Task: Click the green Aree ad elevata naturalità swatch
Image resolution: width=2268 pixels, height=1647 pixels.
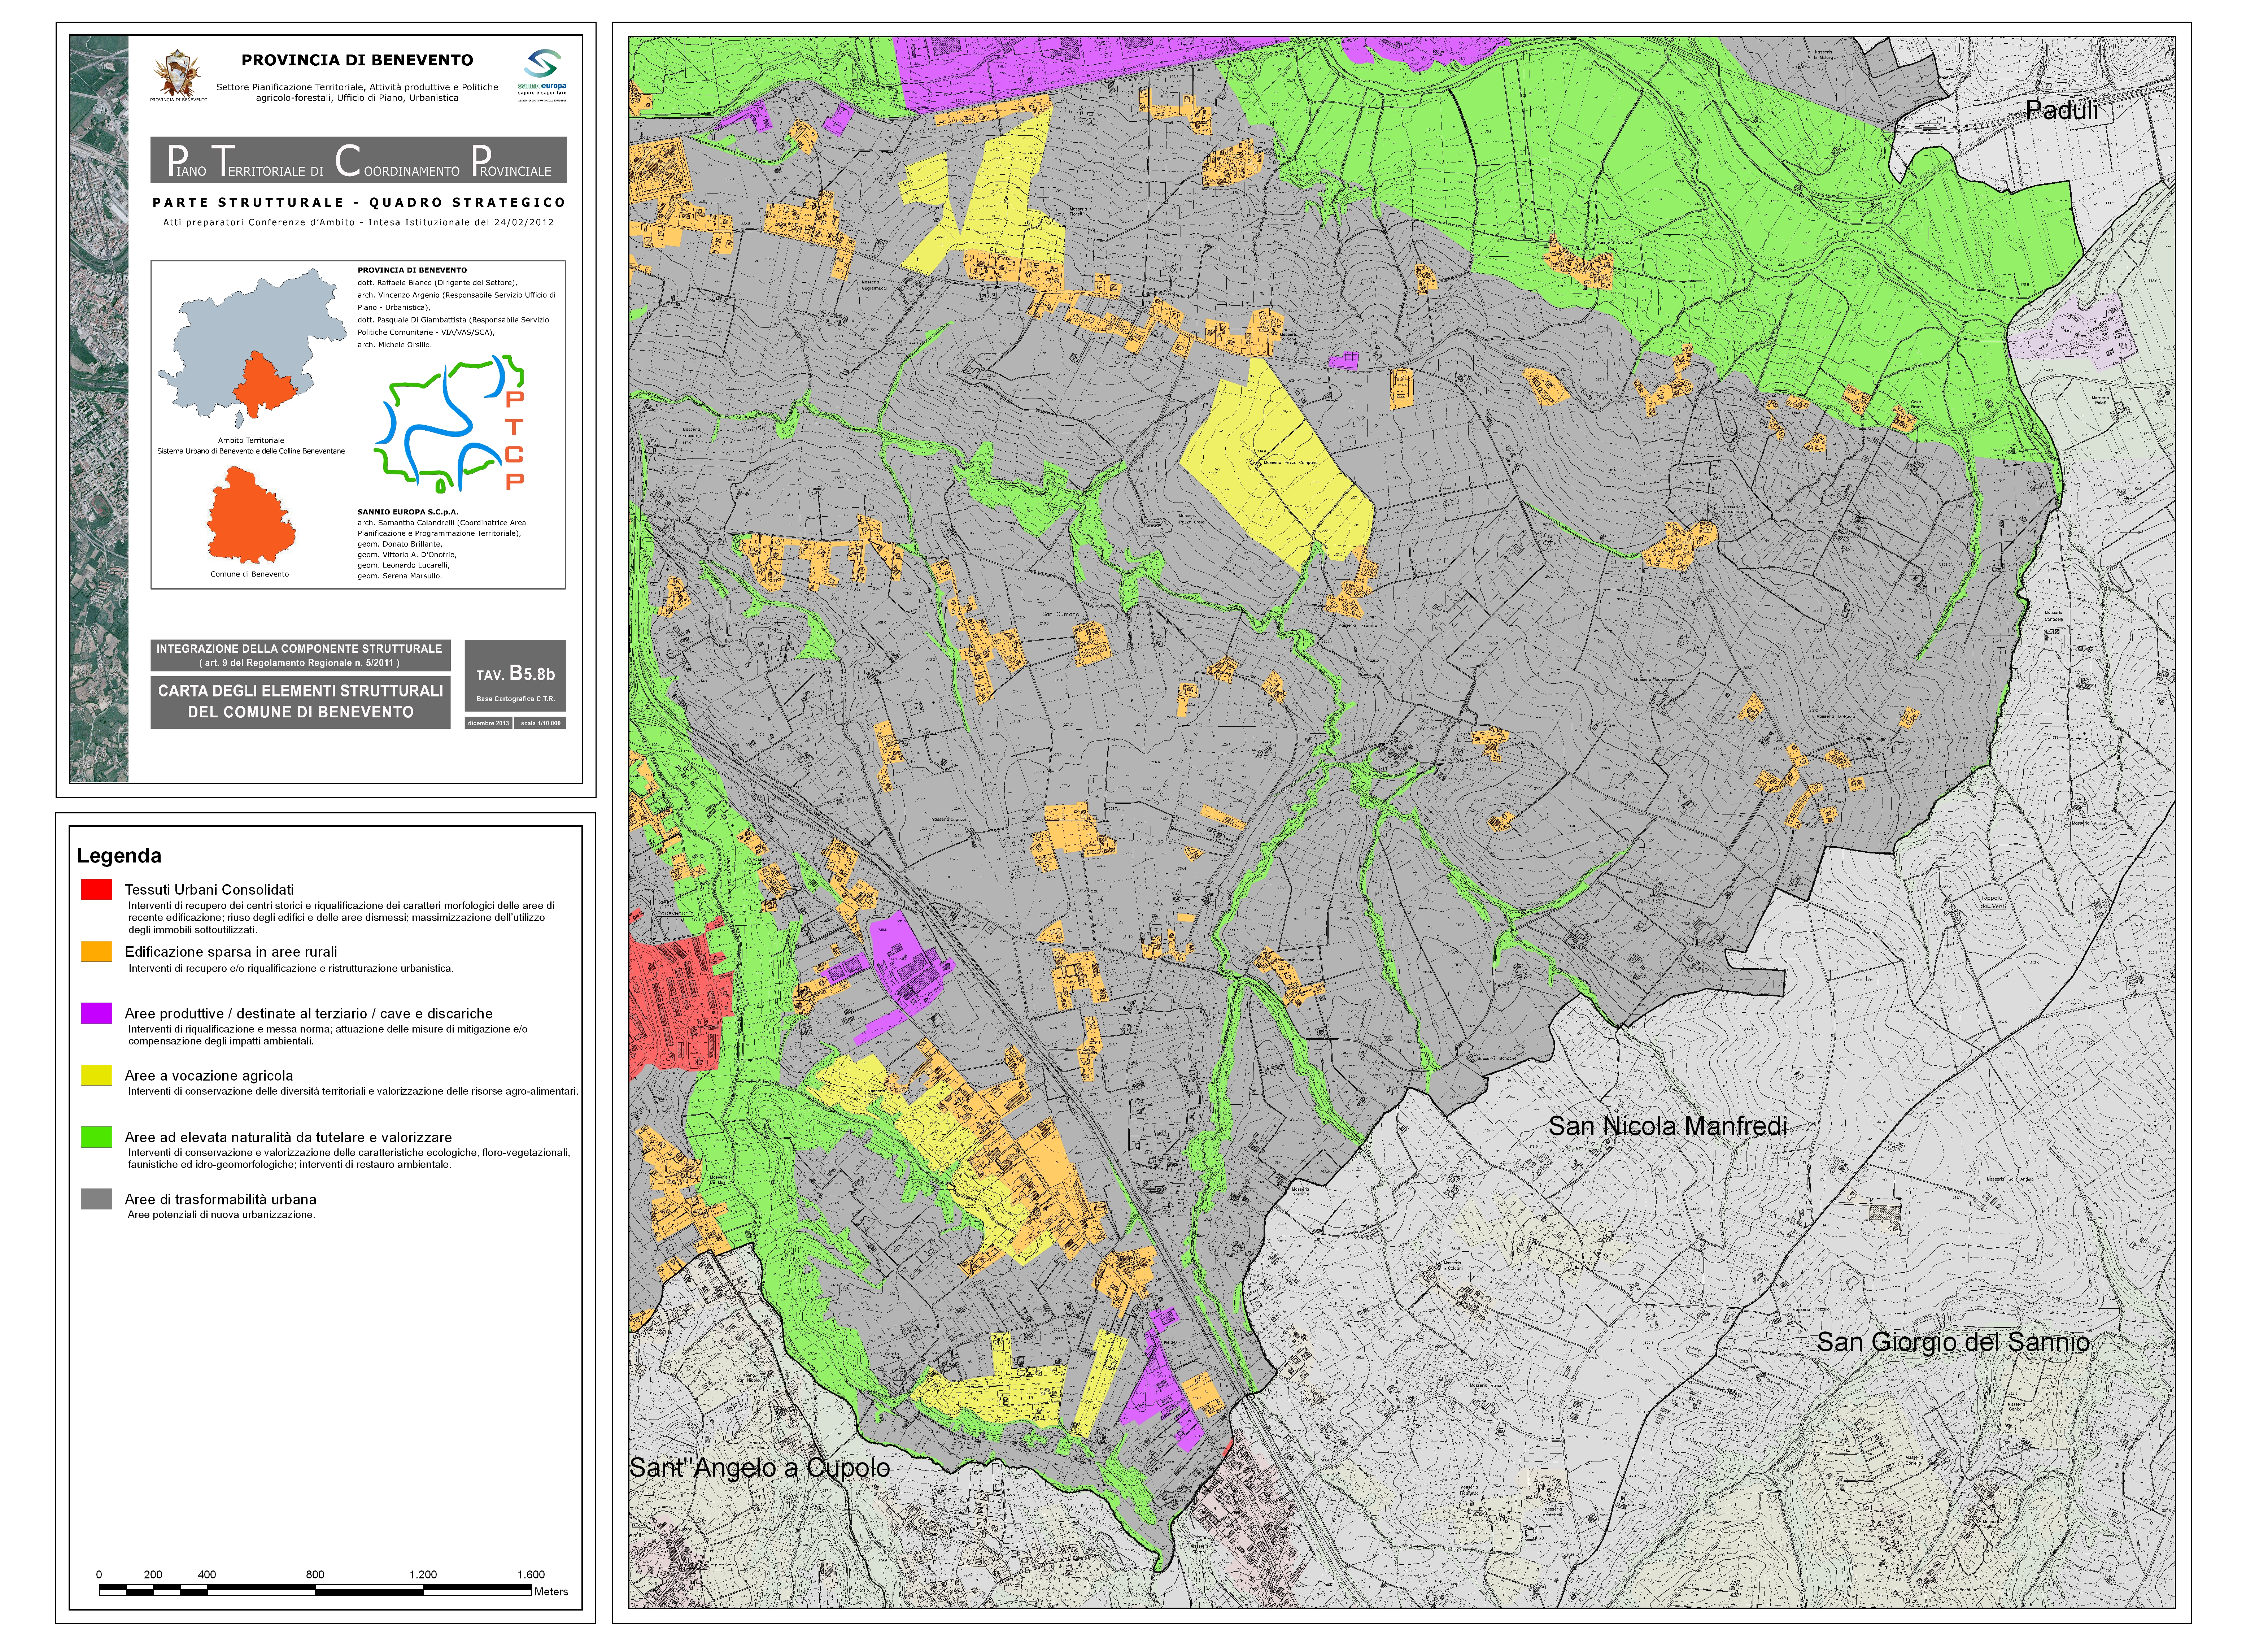Action: [96, 1137]
